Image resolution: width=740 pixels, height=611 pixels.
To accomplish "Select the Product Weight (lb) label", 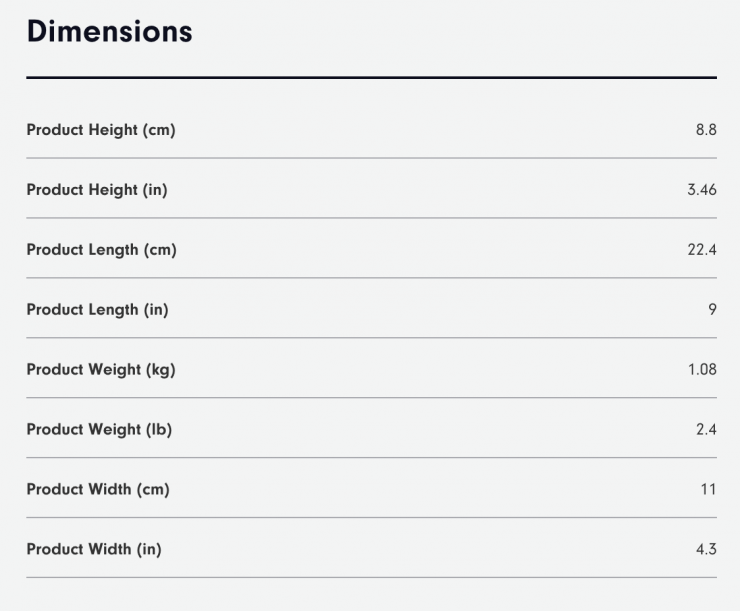I will 99,430.
